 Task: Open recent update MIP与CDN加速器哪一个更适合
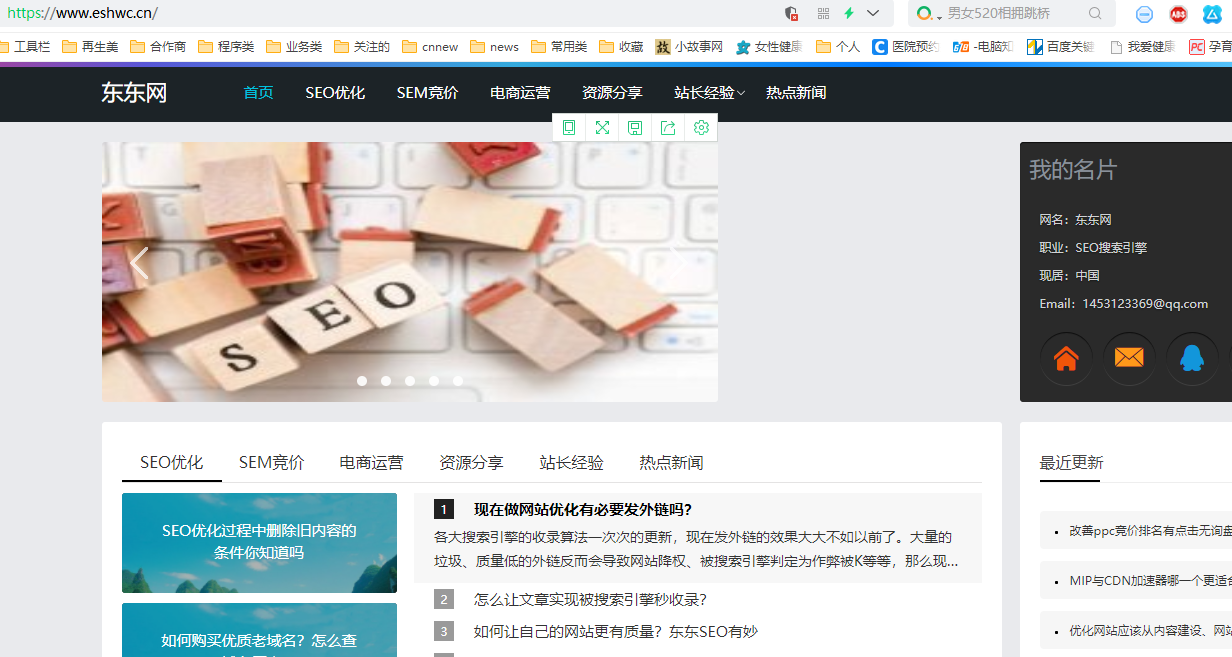click(x=1150, y=580)
